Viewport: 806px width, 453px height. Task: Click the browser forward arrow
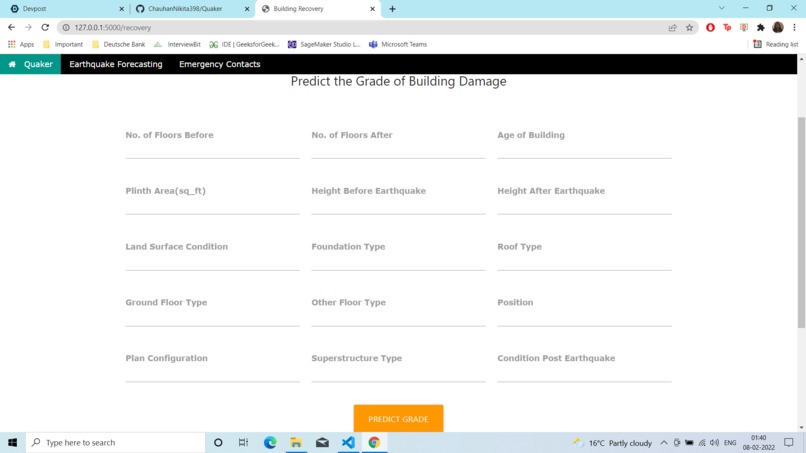[x=28, y=27]
